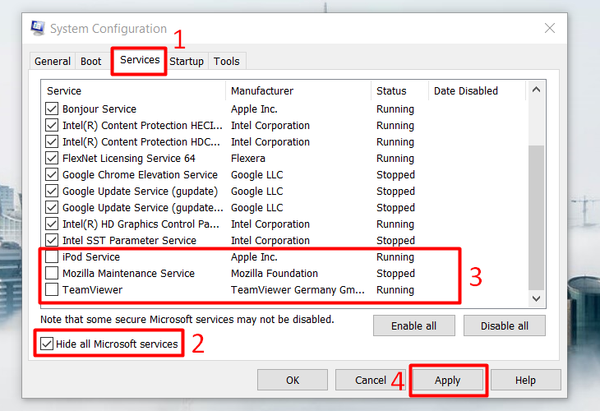Click the Date Disabled column header
This screenshot has width=600, height=411.
(476, 91)
